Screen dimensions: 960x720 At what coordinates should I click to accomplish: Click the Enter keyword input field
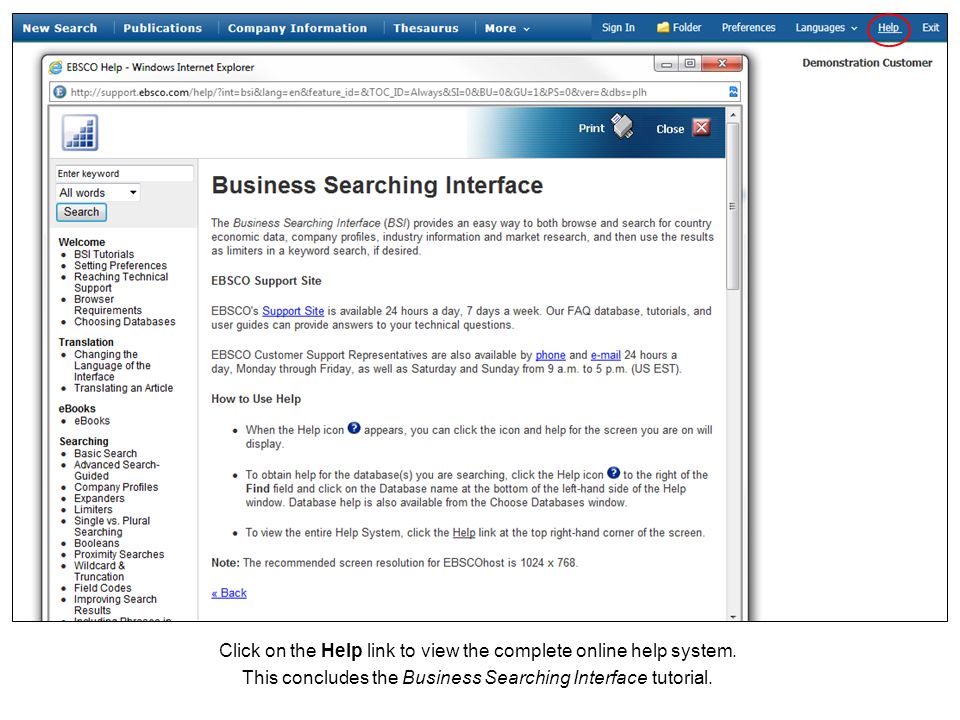[x=124, y=173]
